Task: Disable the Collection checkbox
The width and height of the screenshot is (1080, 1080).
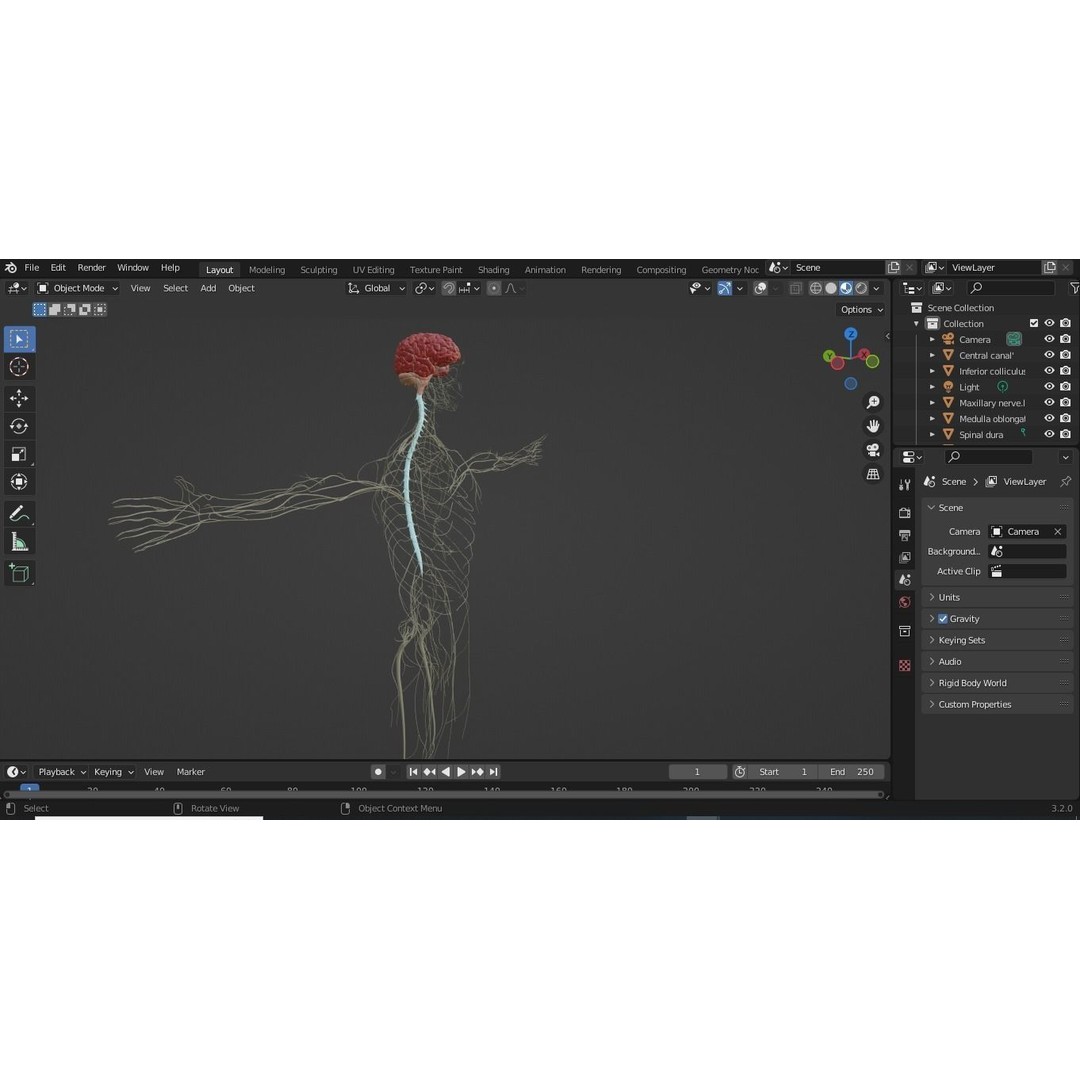Action: pyautogui.click(x=1033, y=323)
